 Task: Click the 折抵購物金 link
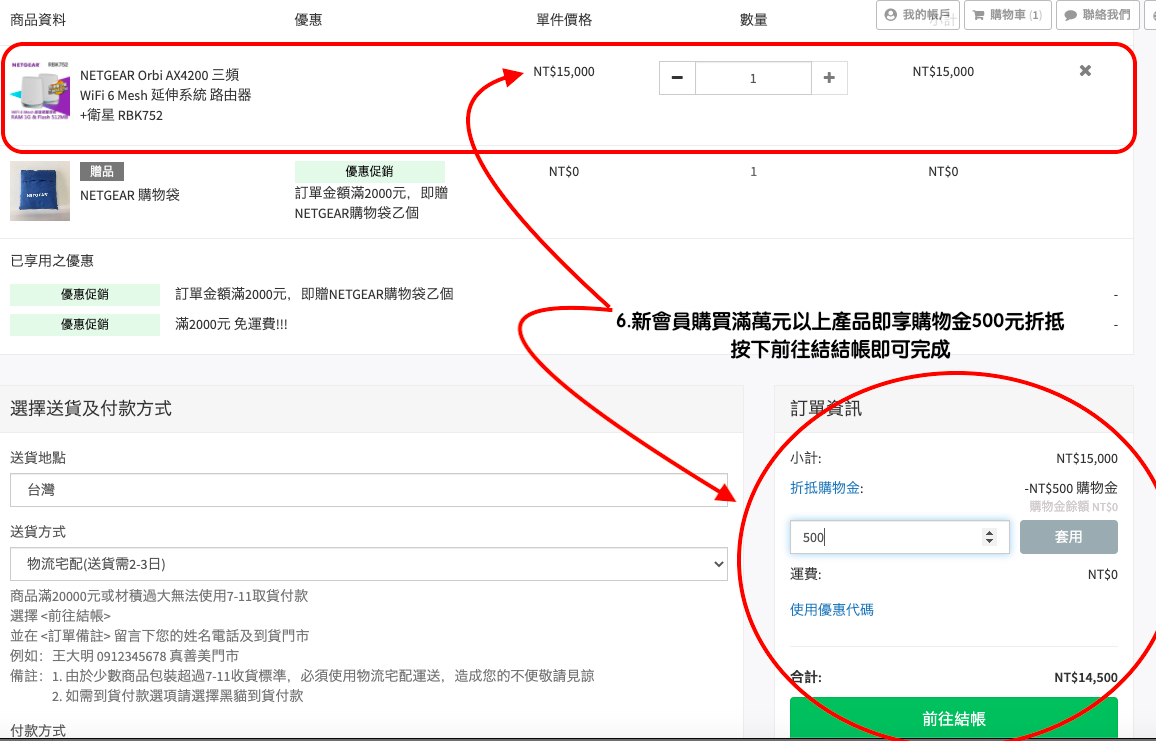(x=826, y=488)
